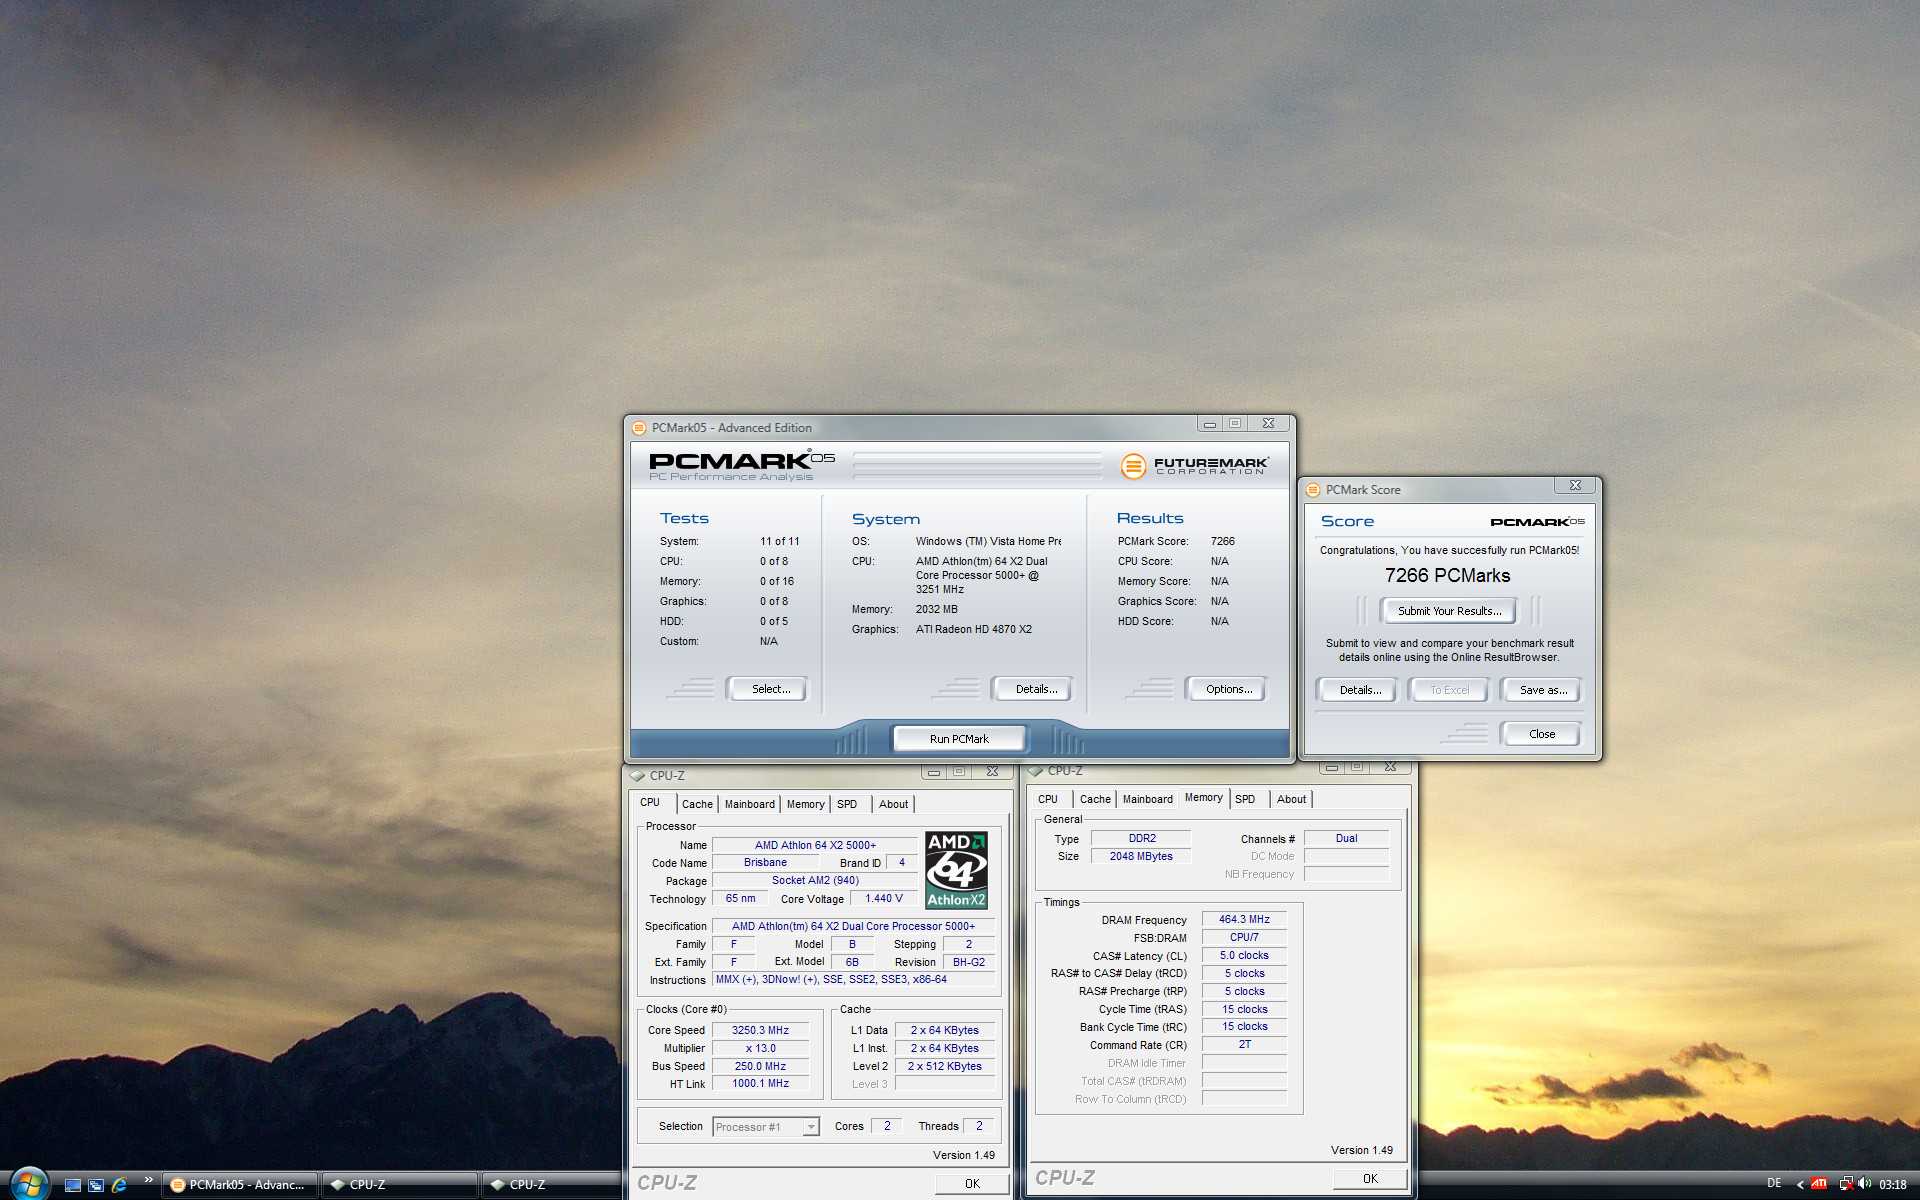Click memory Size value 2048 MBytes
The height and width of the screenshot is (1200, 1920).
(x=1141, y=856)
